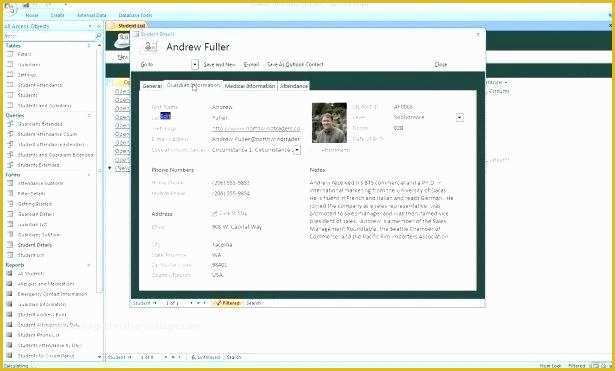The width and height of the screenshot is (615, 371).
Task: Collapse the Forms group
Action: pos(89,175)
